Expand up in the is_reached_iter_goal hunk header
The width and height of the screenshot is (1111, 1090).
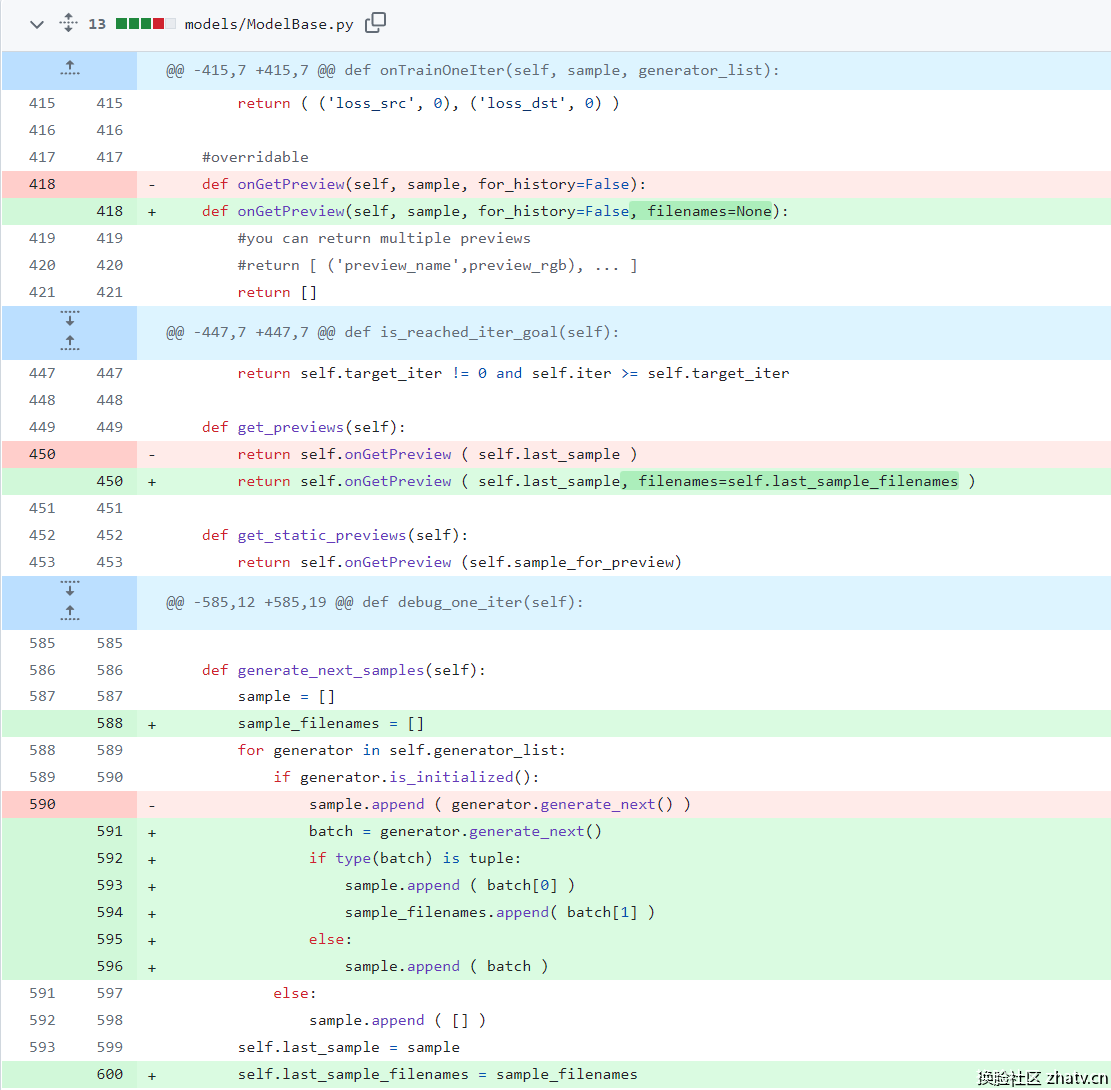tap(69, 343)
